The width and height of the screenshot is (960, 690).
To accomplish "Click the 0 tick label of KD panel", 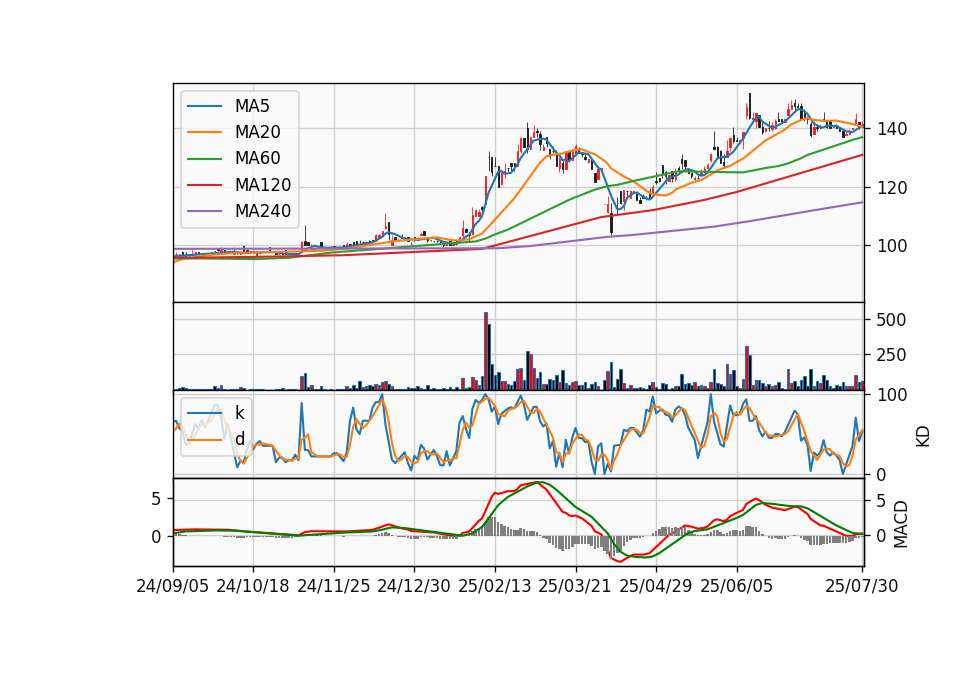I will [x=882, y=474].
